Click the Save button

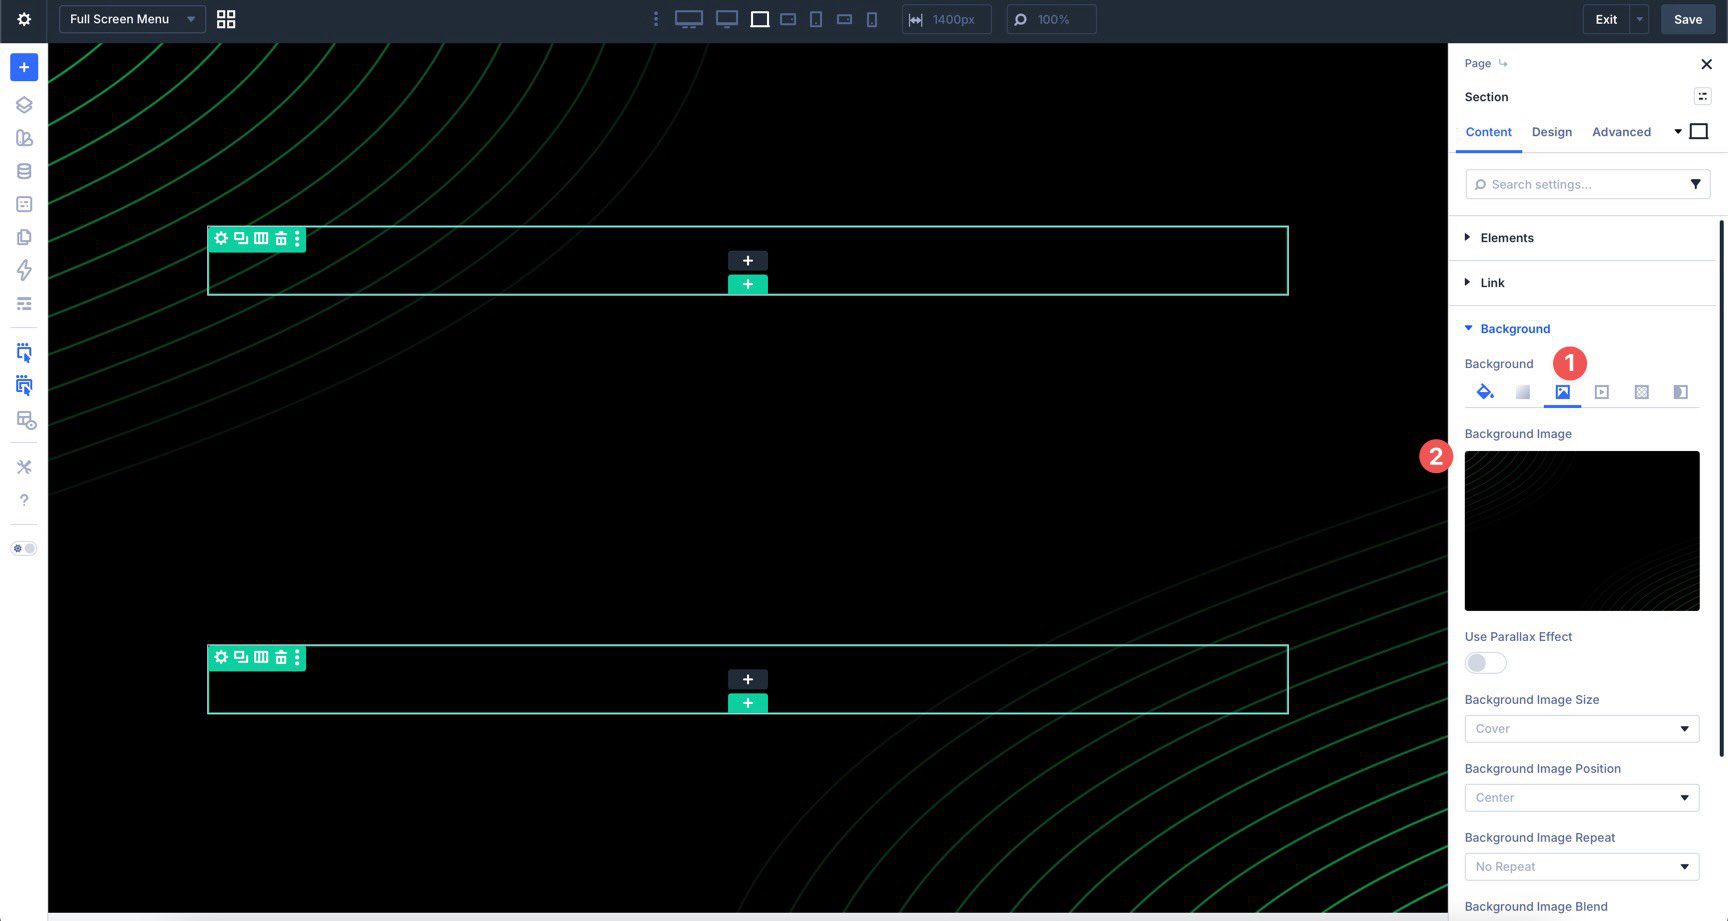click(1688, 19)
